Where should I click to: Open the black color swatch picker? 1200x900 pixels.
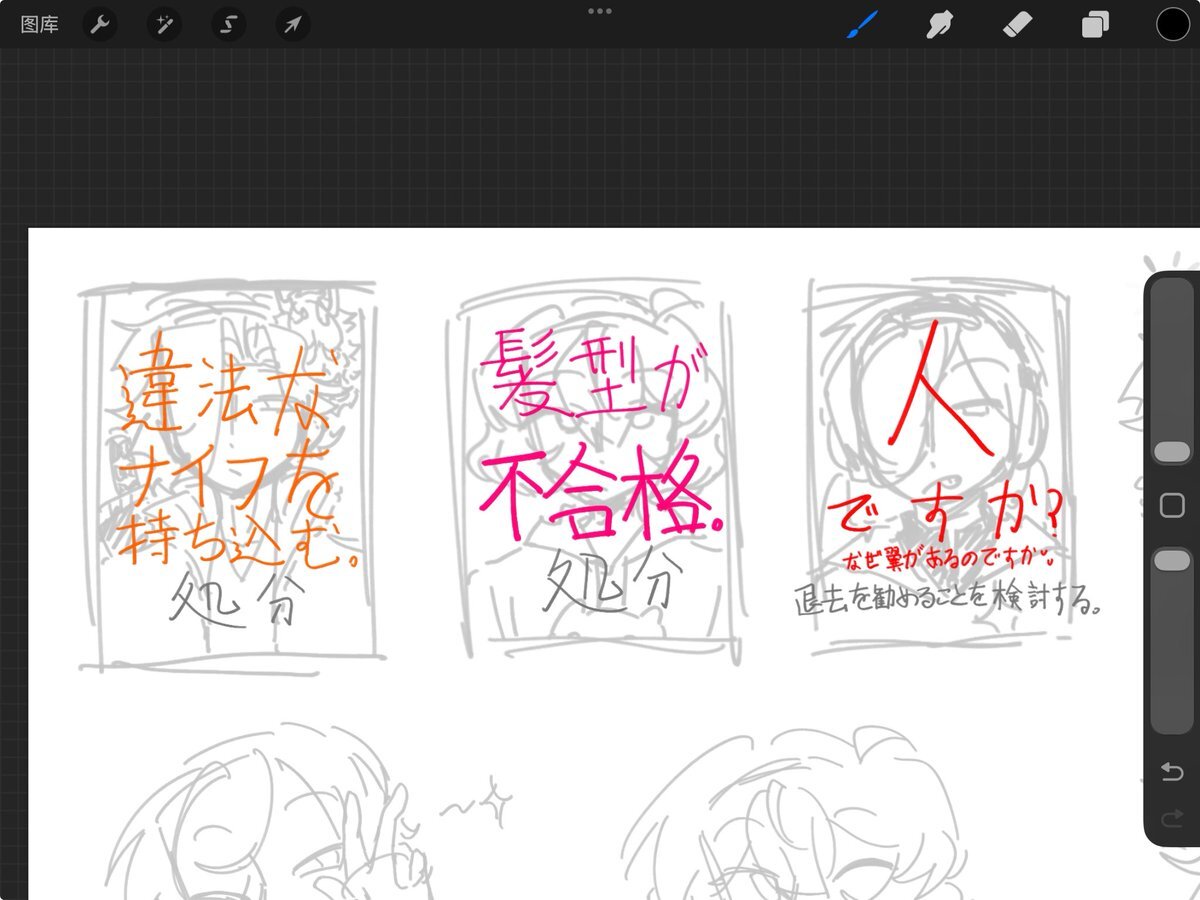click(x=1172, y=24)
